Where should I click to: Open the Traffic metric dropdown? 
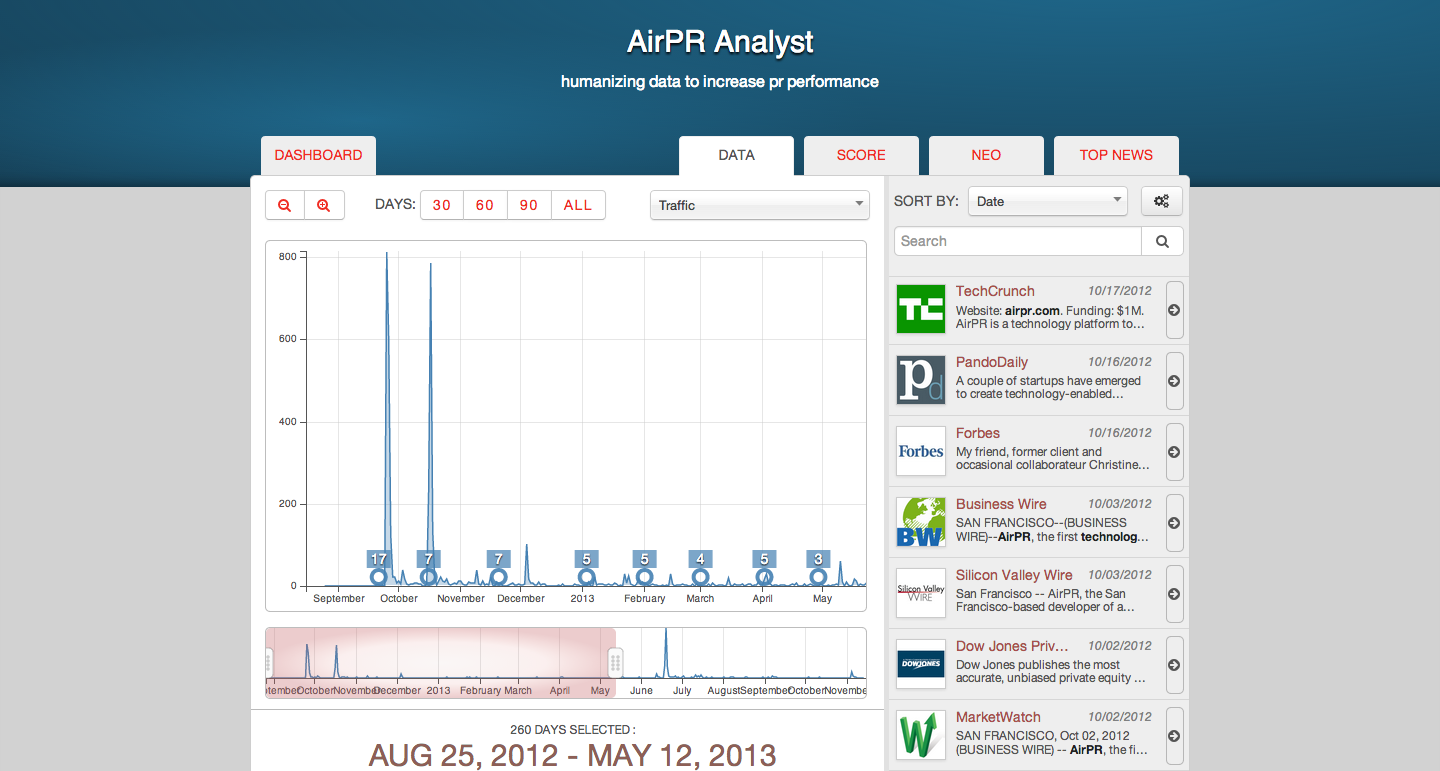pyautogui.click(x=760, y=205)
